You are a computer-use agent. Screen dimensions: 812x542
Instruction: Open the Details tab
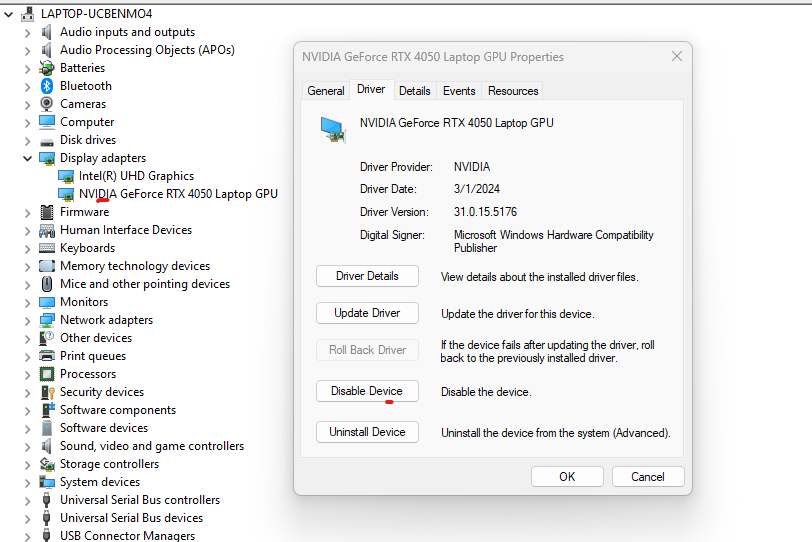415,91
